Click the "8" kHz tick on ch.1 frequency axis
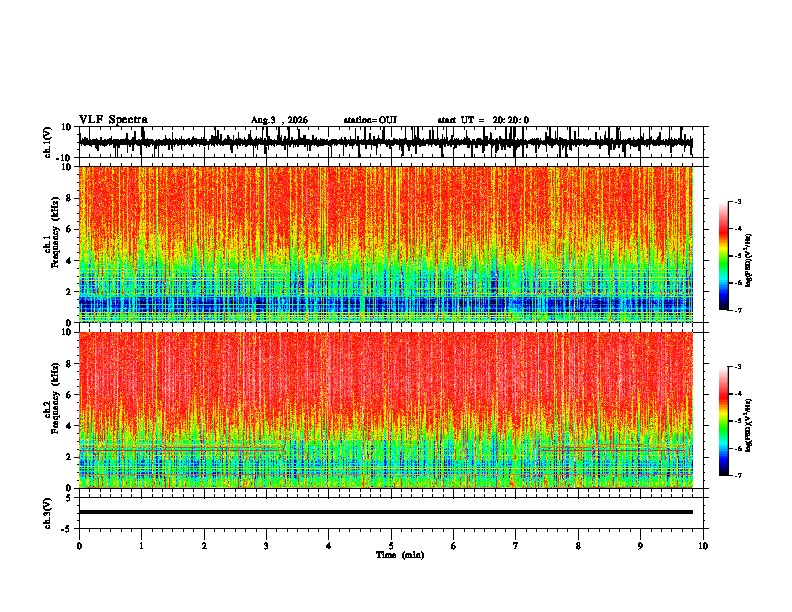The height and width of the screenshot is (612, 792). click(70, 198)
